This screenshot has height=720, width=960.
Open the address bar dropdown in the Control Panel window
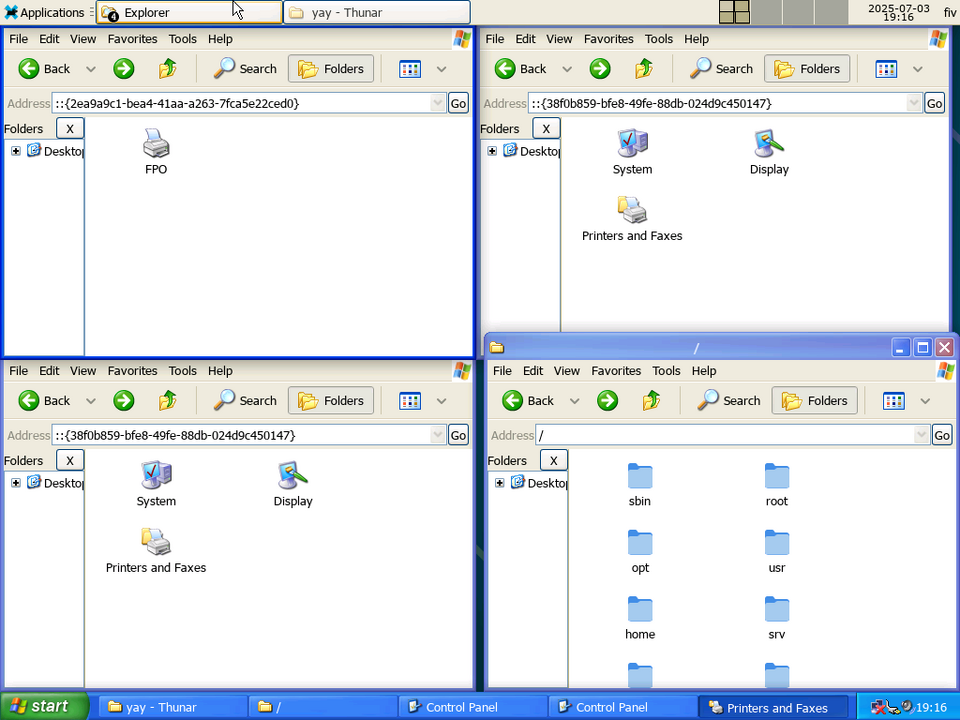[x=913, y=103]
